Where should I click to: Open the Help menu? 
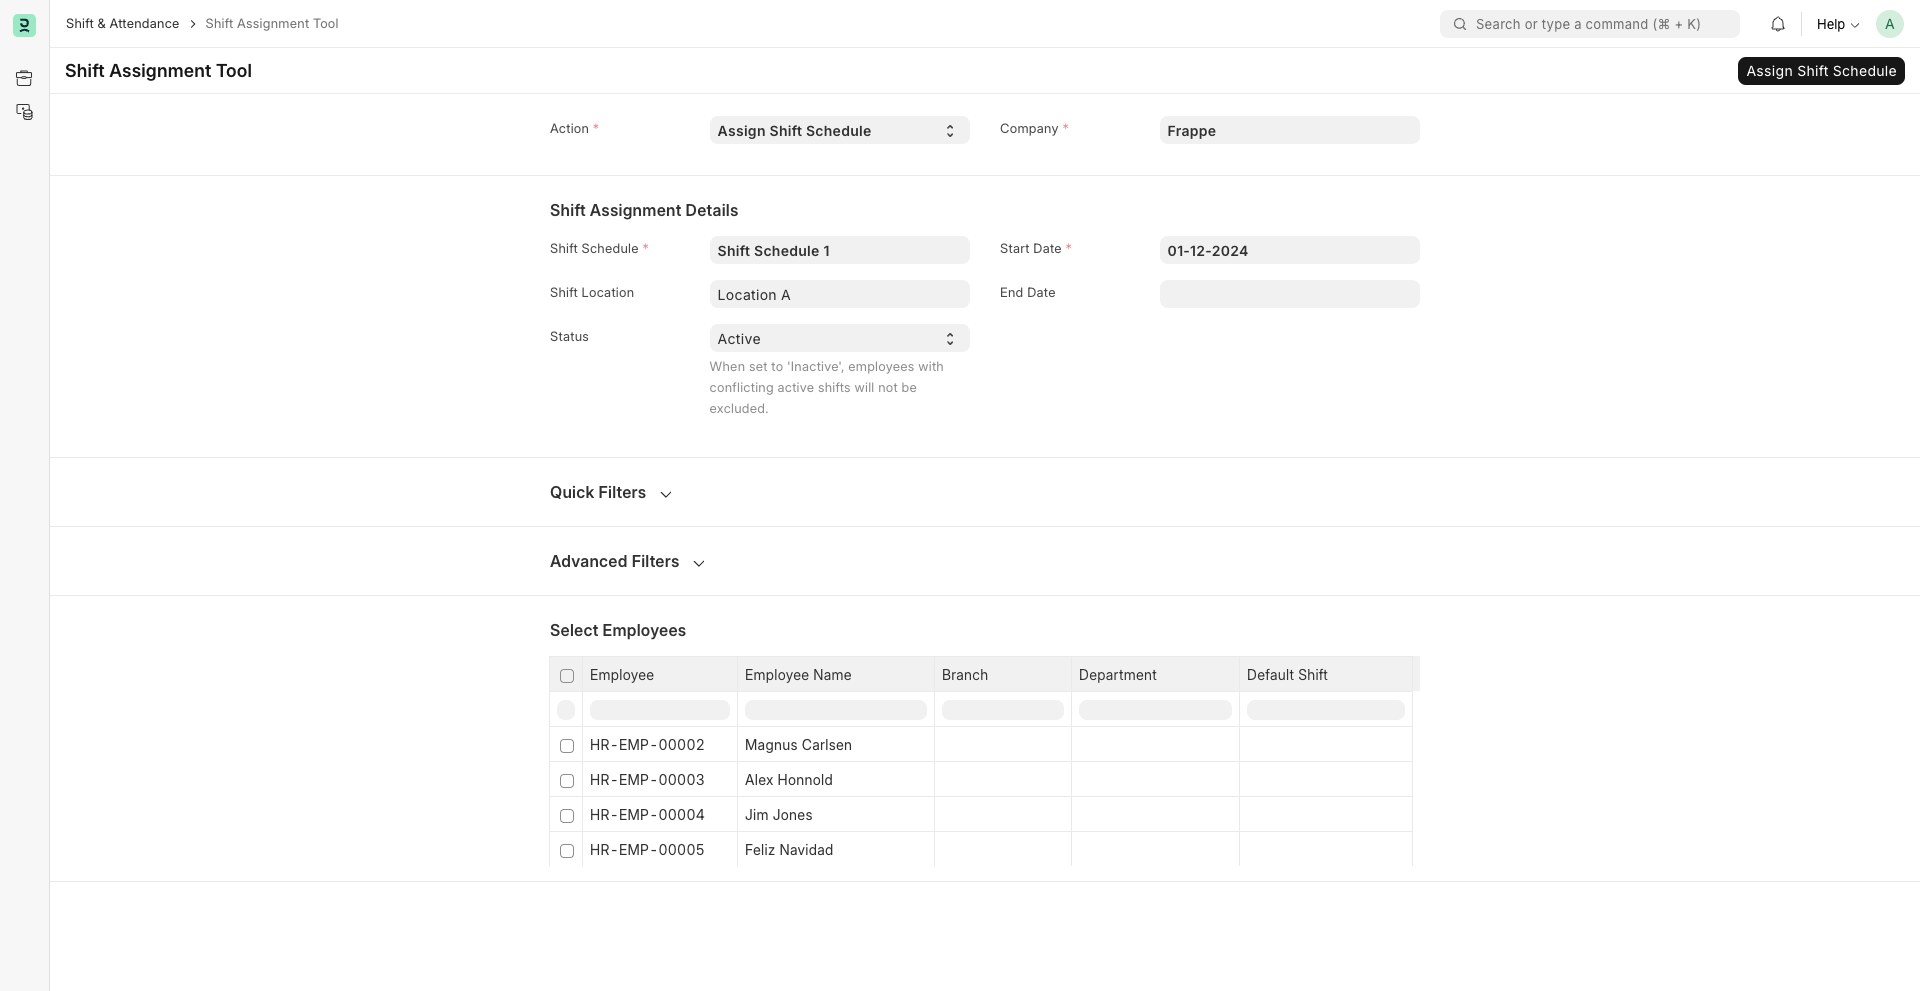click(1836, 24)
